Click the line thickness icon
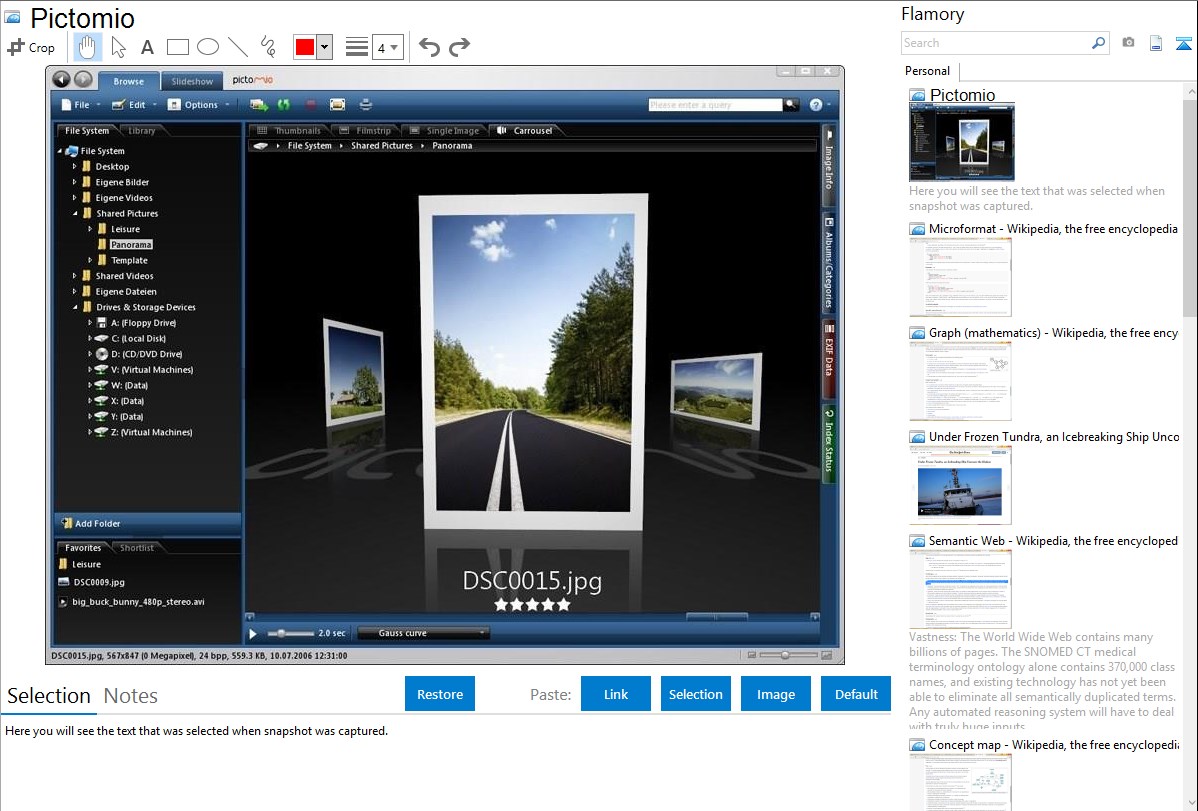1198x811 pixels. tap(356, 47)
